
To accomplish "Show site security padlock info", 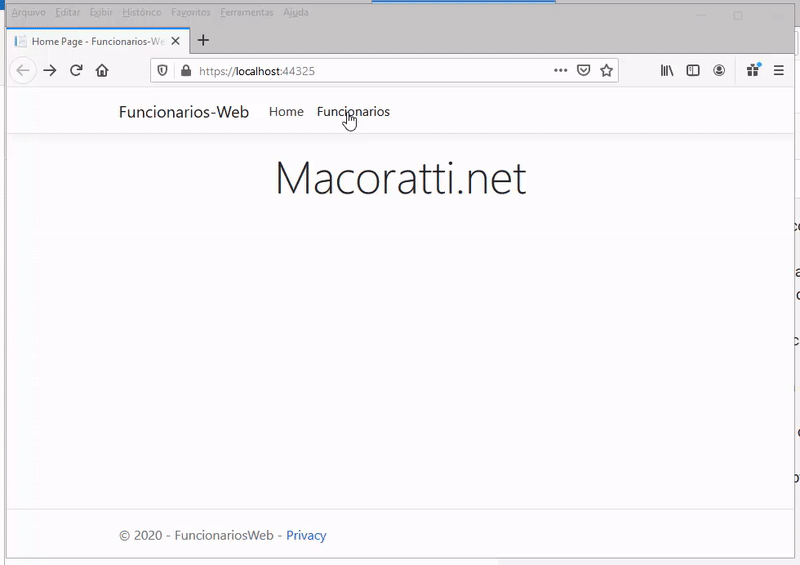I will point(186,70).
